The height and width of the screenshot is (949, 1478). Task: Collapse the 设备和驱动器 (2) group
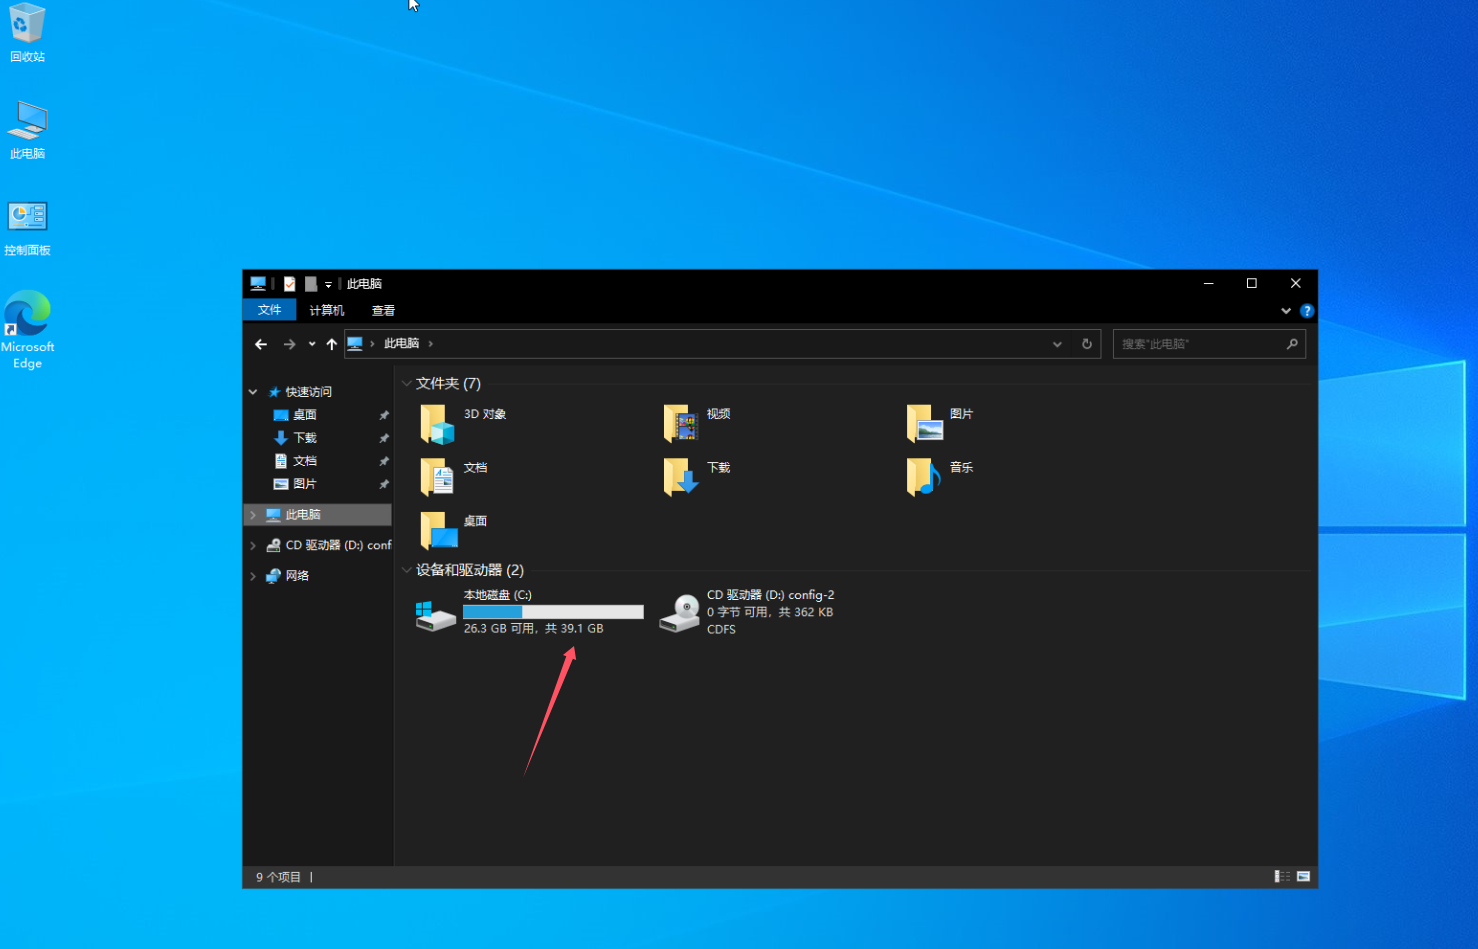tap(407, 570)
